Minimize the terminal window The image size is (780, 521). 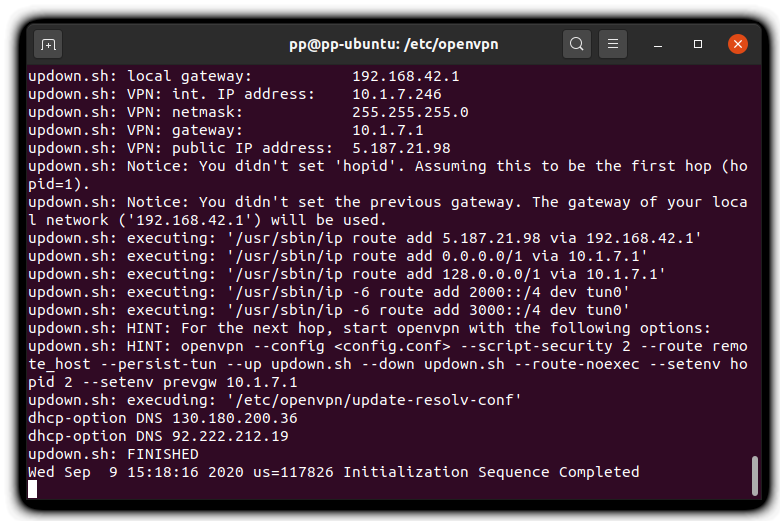(658, 45)
